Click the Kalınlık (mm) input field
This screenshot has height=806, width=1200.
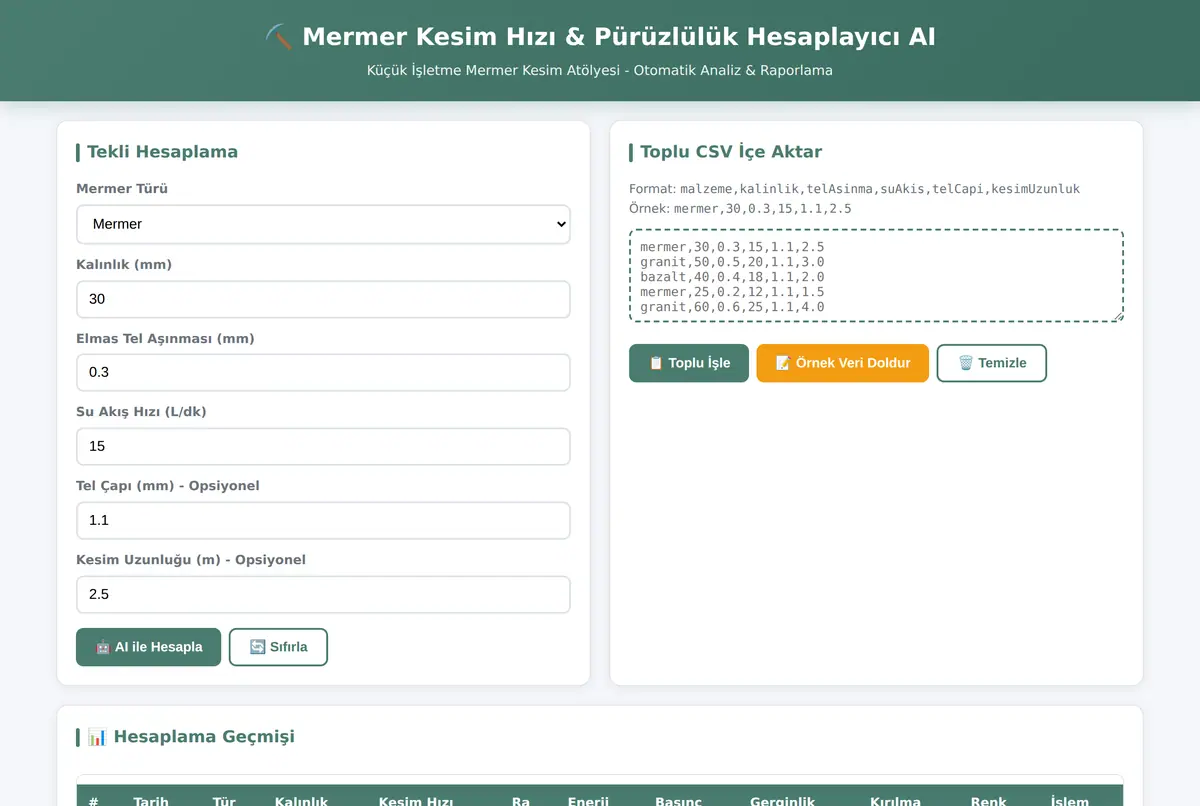(323, 299)
